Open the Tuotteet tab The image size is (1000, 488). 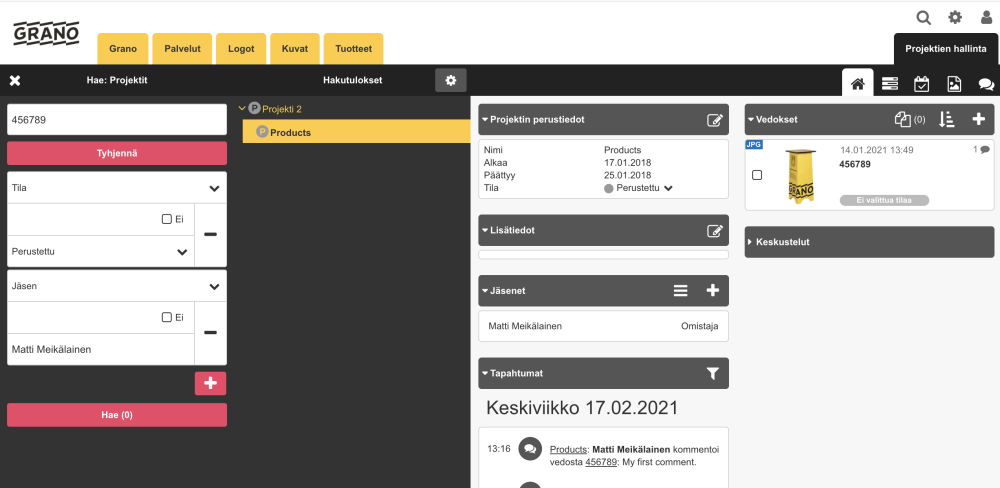point(353,48)
